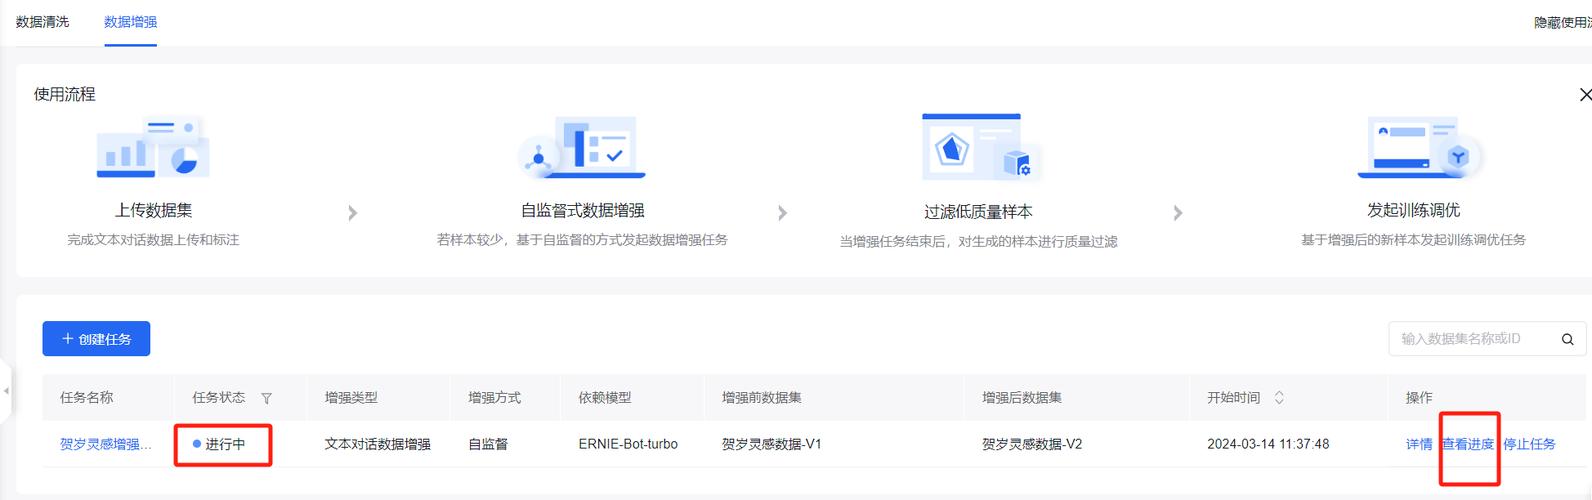This screenshot has width=1592, height=500.
Task: Click the ERNIE-Bot-turbo model cell
Action: 628,444
